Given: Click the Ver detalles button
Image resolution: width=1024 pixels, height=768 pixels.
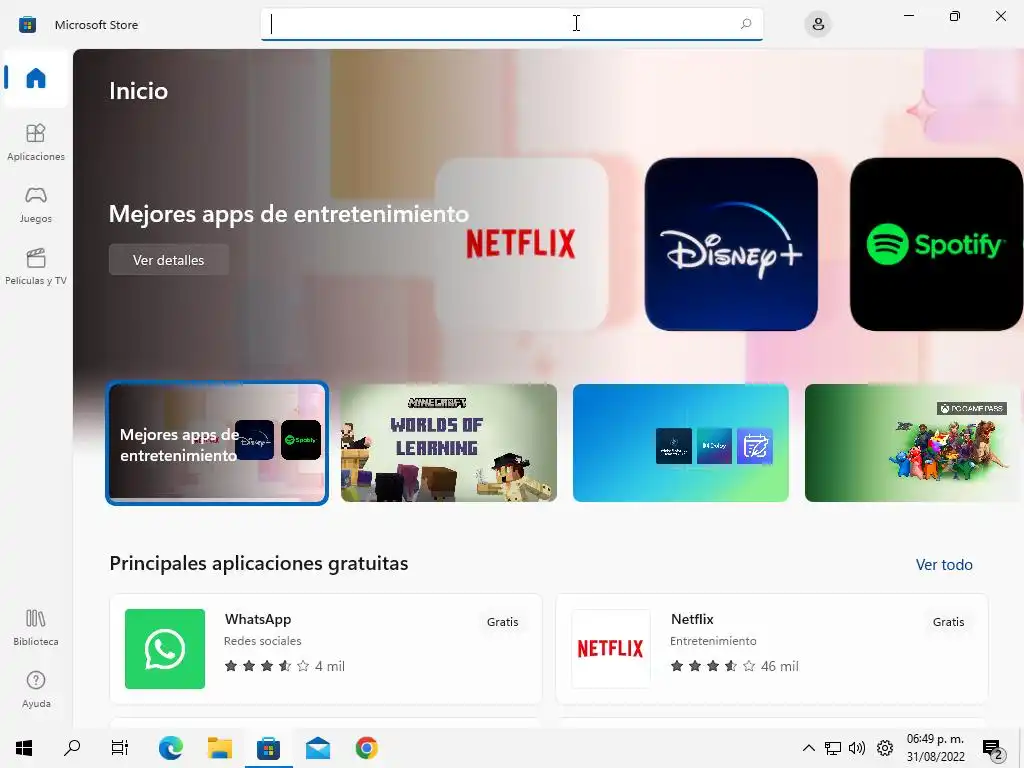Looking at the screenshot, I should click(168, 260).
